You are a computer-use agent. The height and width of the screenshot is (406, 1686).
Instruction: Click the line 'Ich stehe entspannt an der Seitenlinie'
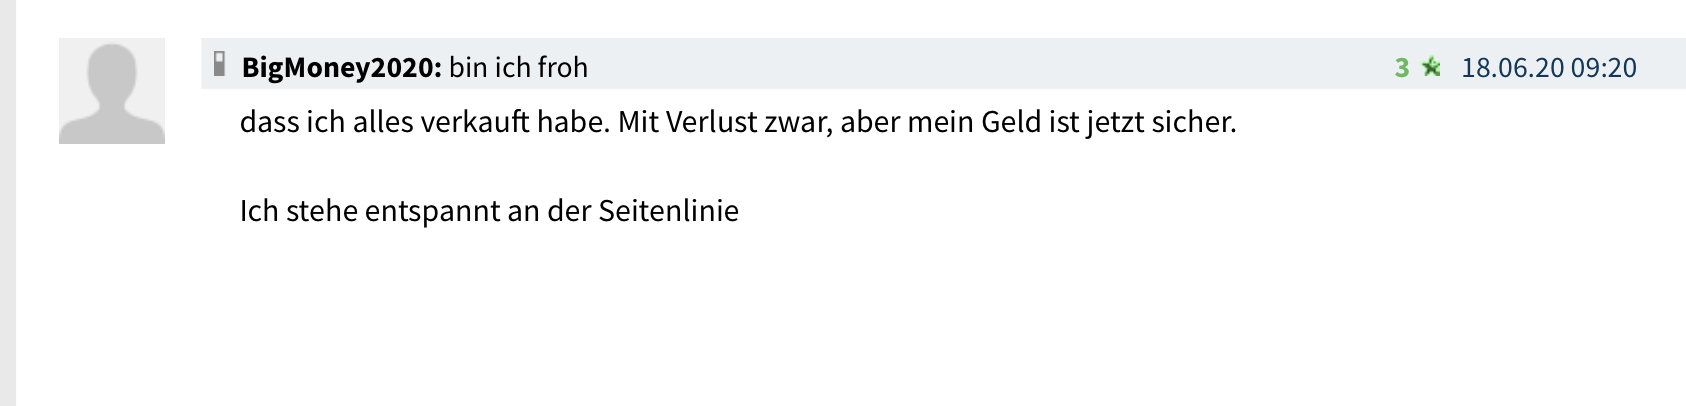(489, 211)
